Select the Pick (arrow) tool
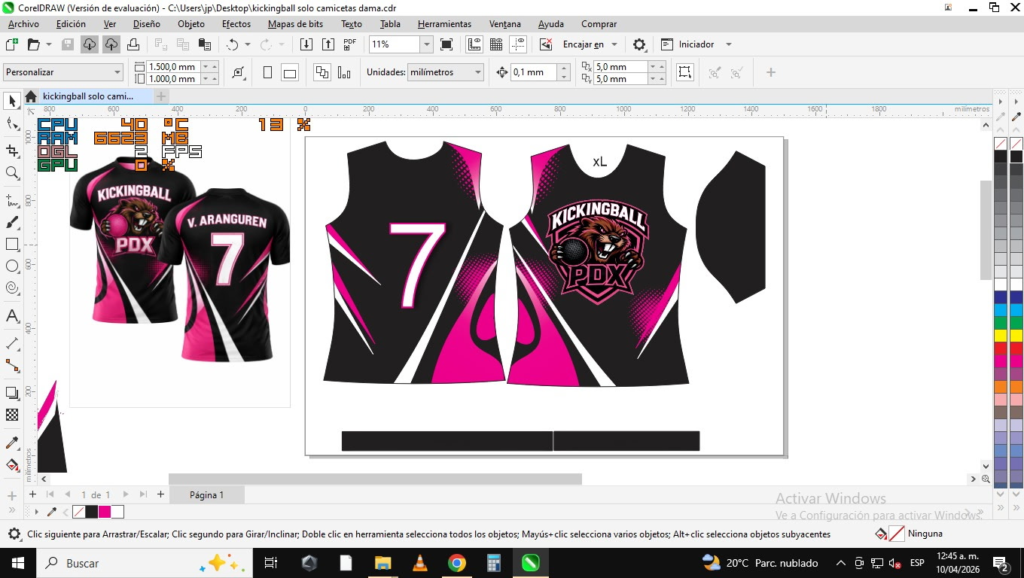The image size is (1024, 578). click(12, 101)
